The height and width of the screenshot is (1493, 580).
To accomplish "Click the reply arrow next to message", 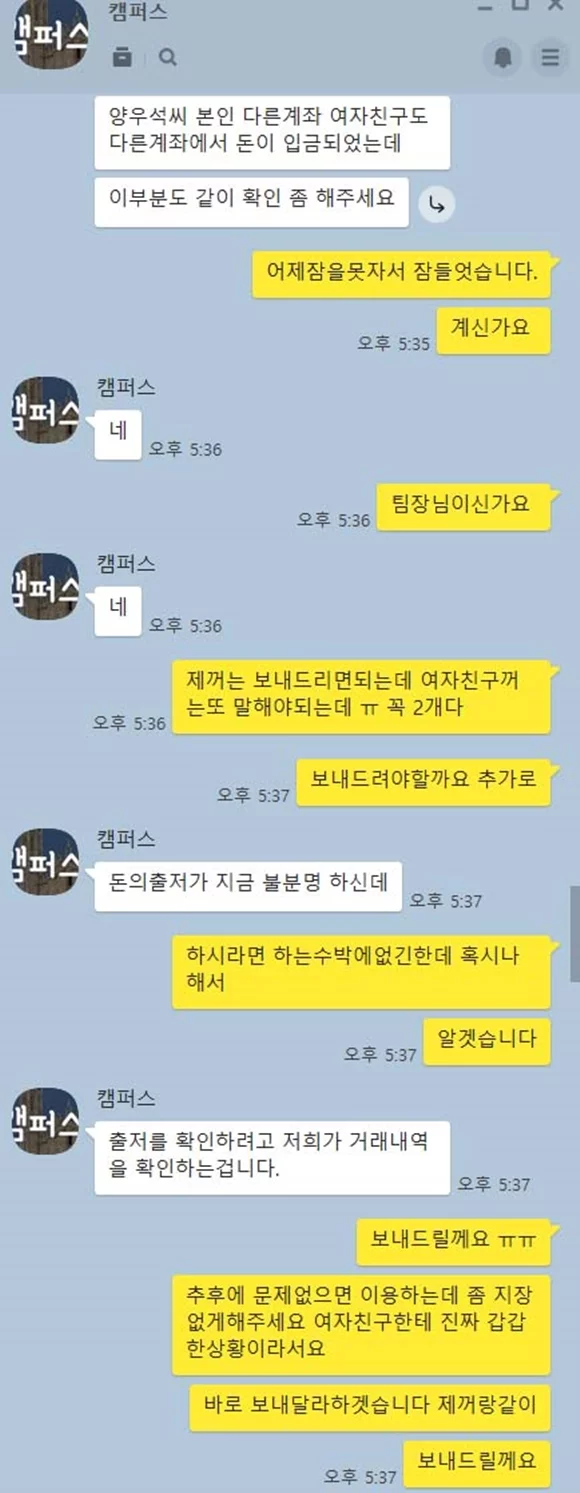I will 436,204.
